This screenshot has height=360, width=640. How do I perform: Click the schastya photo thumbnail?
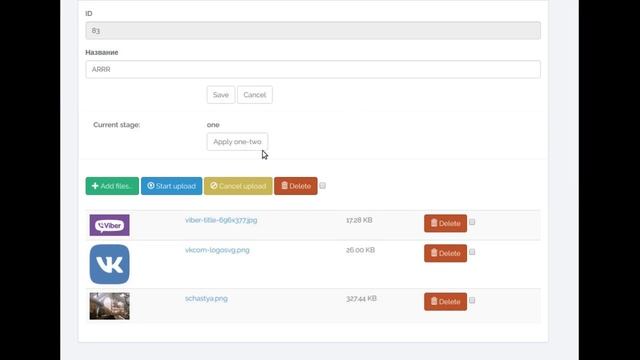(109, 306)
